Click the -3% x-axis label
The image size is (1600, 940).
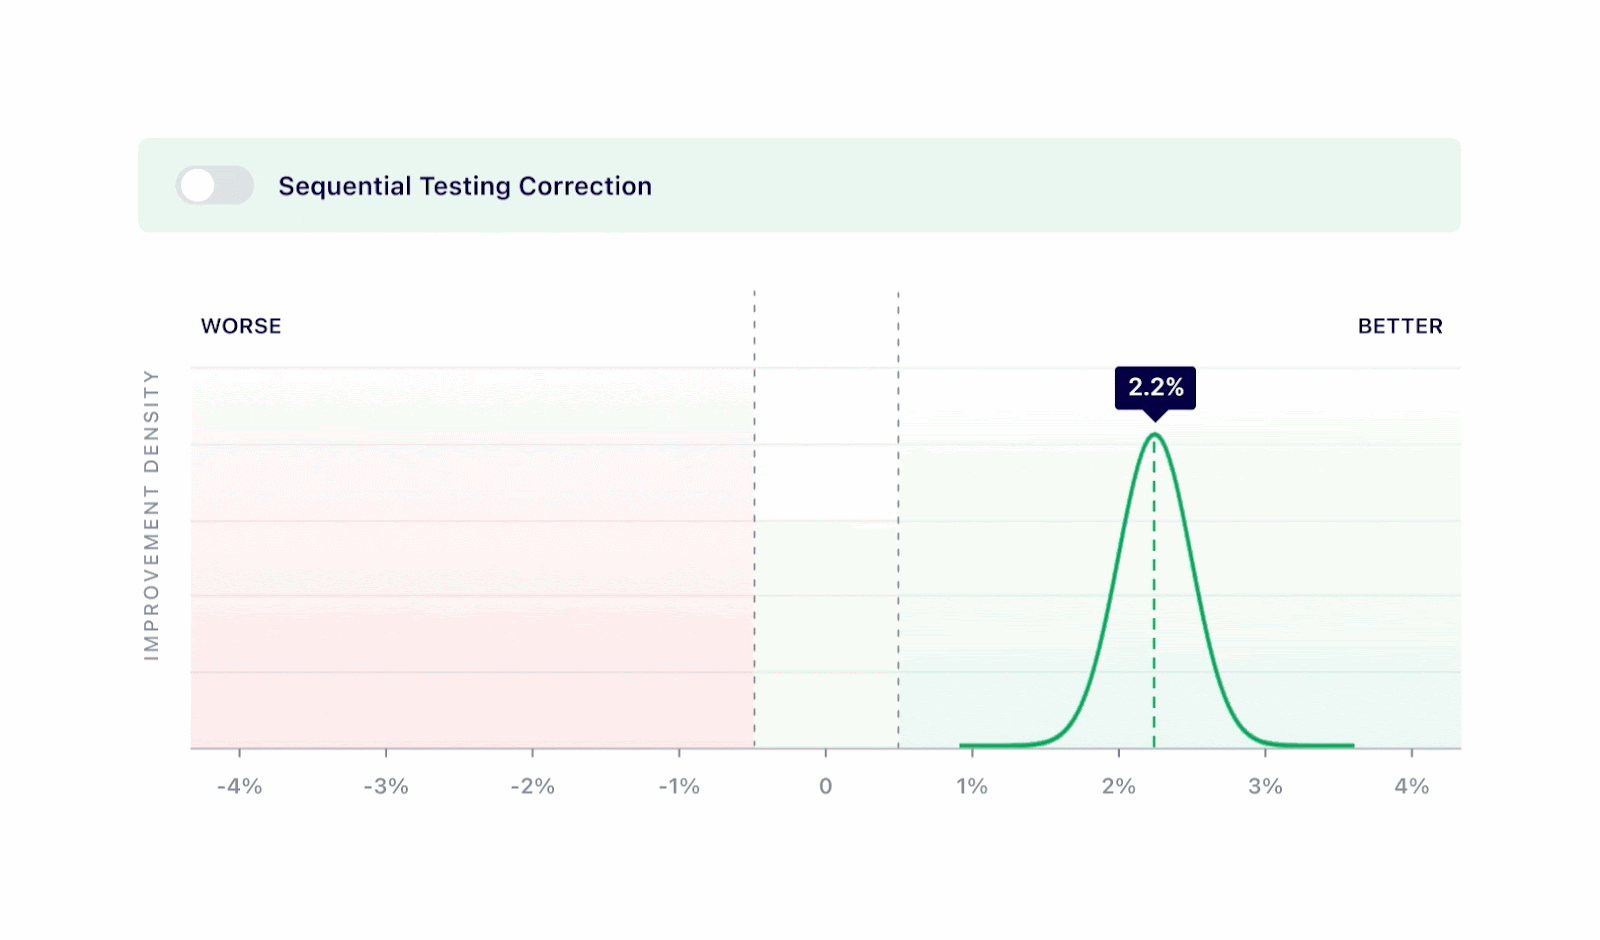point(386,787)
